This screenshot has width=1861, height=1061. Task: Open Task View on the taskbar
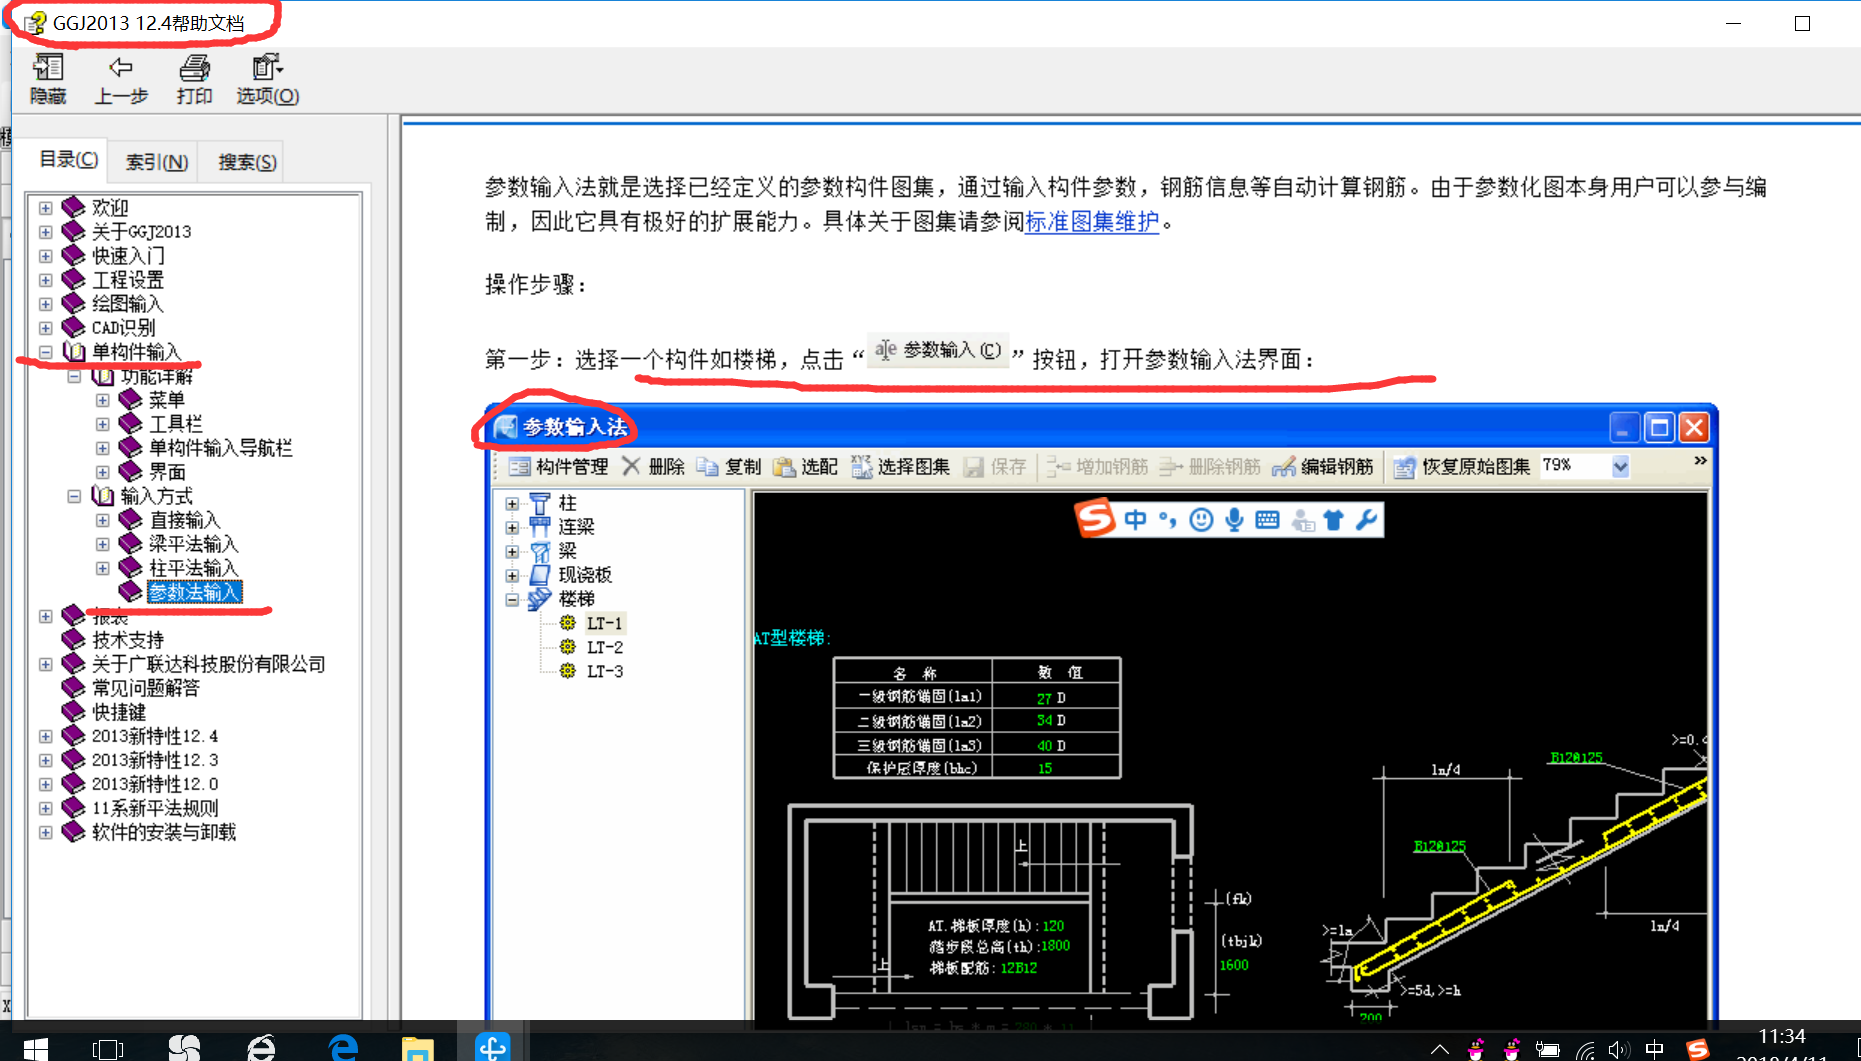[108, 1048]
